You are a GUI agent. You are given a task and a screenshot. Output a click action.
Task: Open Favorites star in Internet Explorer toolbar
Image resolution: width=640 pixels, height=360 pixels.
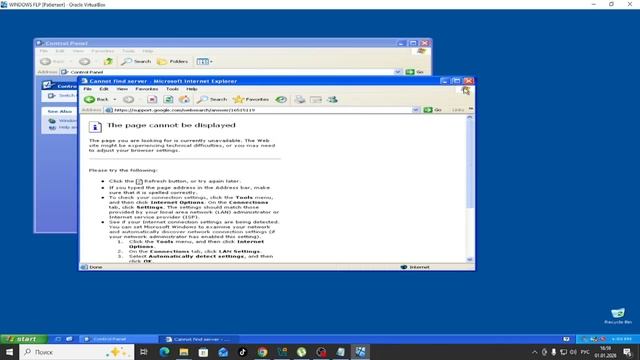(251, 99)
